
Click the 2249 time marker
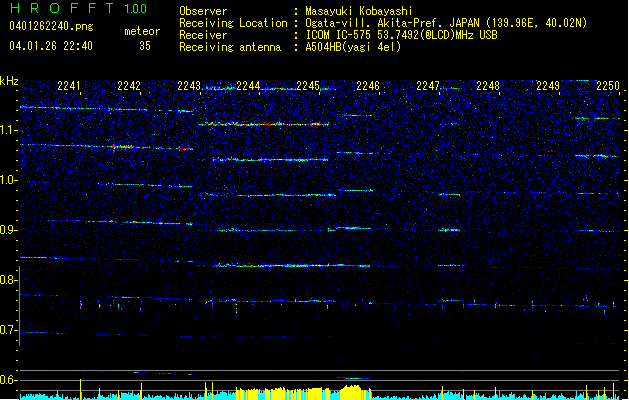(548, 85)
